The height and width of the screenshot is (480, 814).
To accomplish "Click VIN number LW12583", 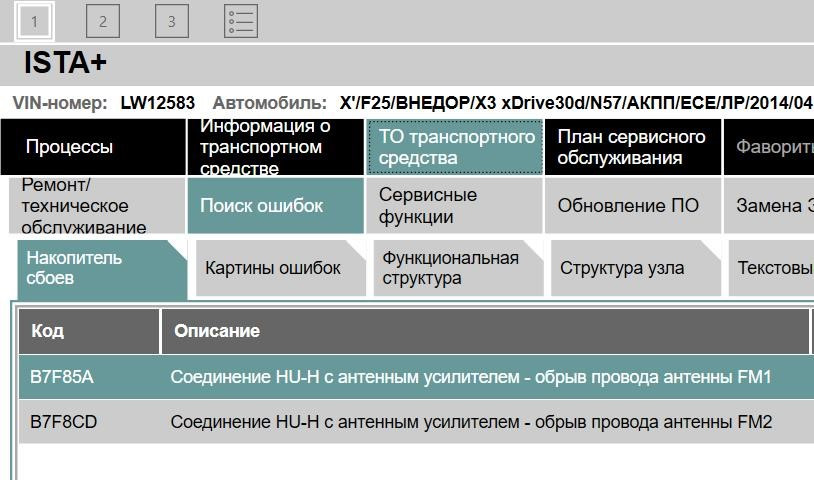I will click(157, 103).
